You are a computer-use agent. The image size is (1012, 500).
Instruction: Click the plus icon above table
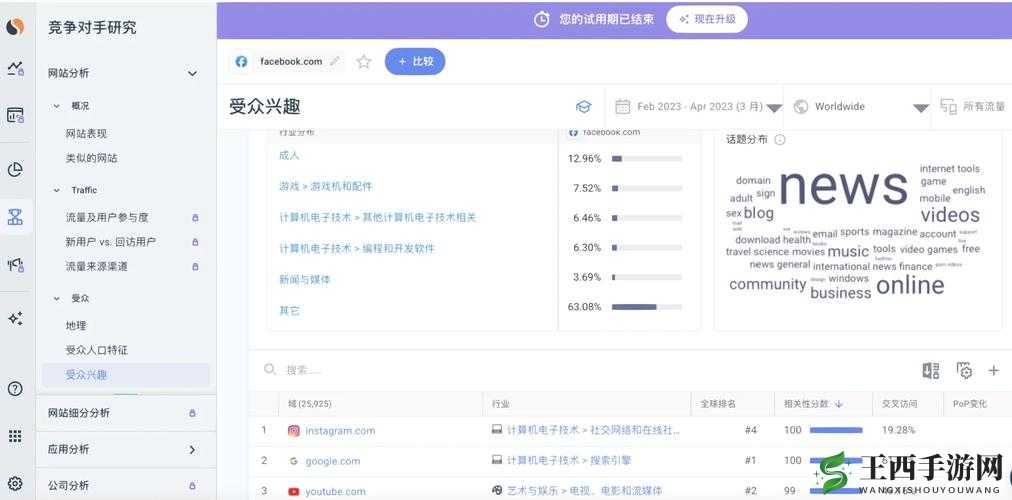coord(993,370)
